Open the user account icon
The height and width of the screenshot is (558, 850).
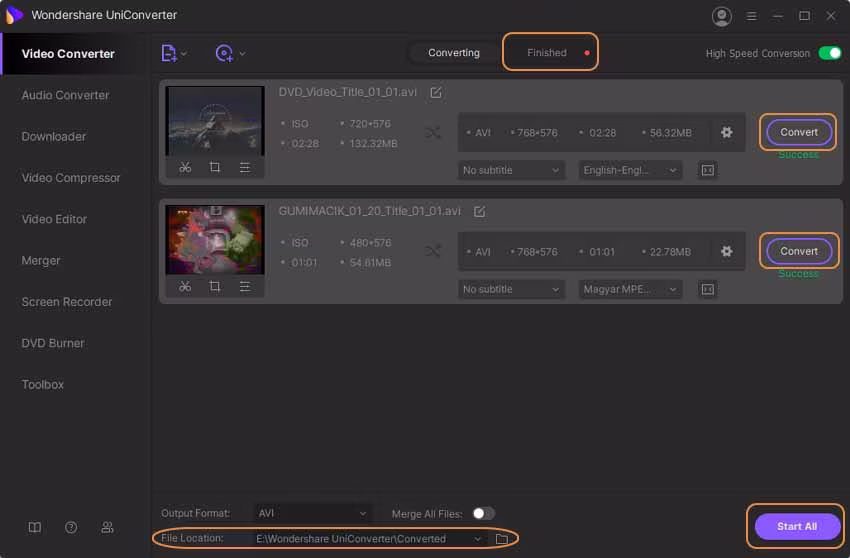(x=722, y=16)
